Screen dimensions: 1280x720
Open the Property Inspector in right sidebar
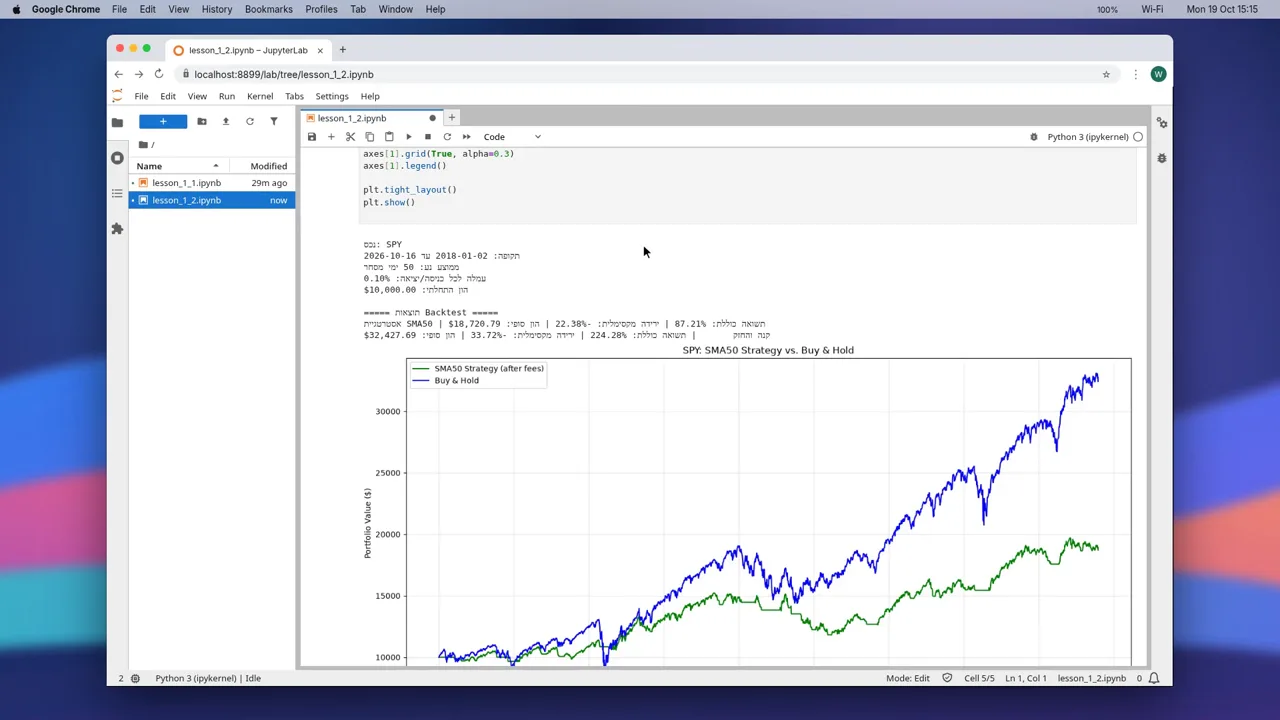[1162, 123]
